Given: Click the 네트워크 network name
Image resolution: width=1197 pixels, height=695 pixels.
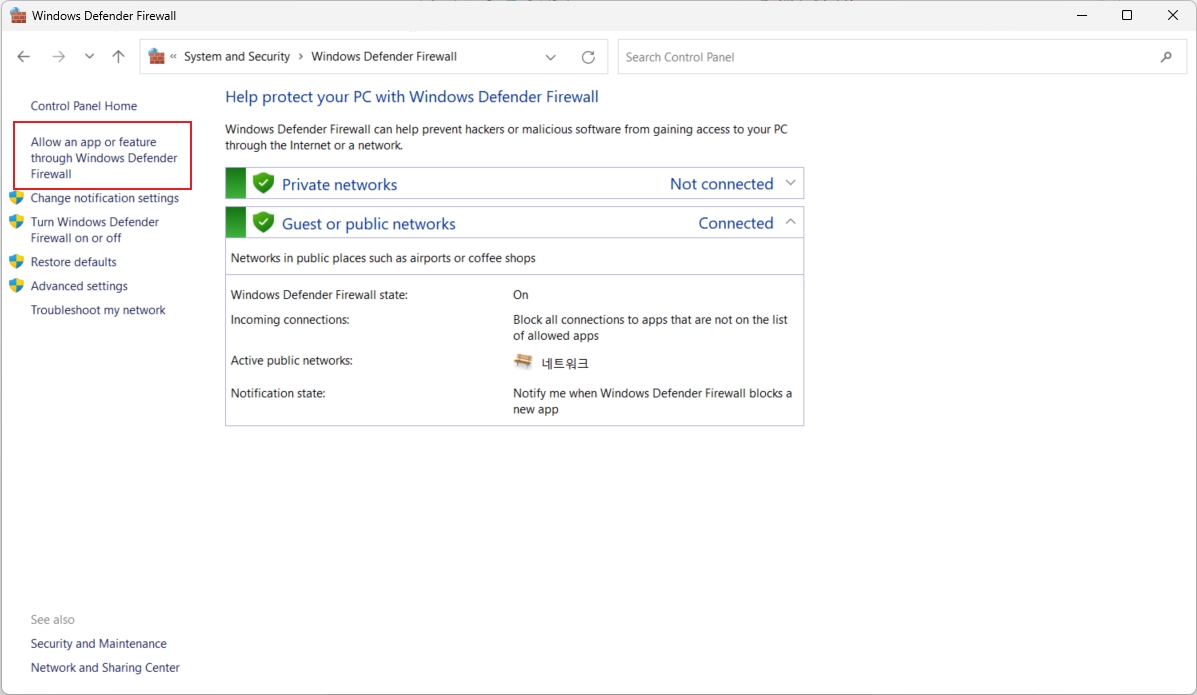Looking at the screenshot, I should pyautogui.click(x=565, y=364).
